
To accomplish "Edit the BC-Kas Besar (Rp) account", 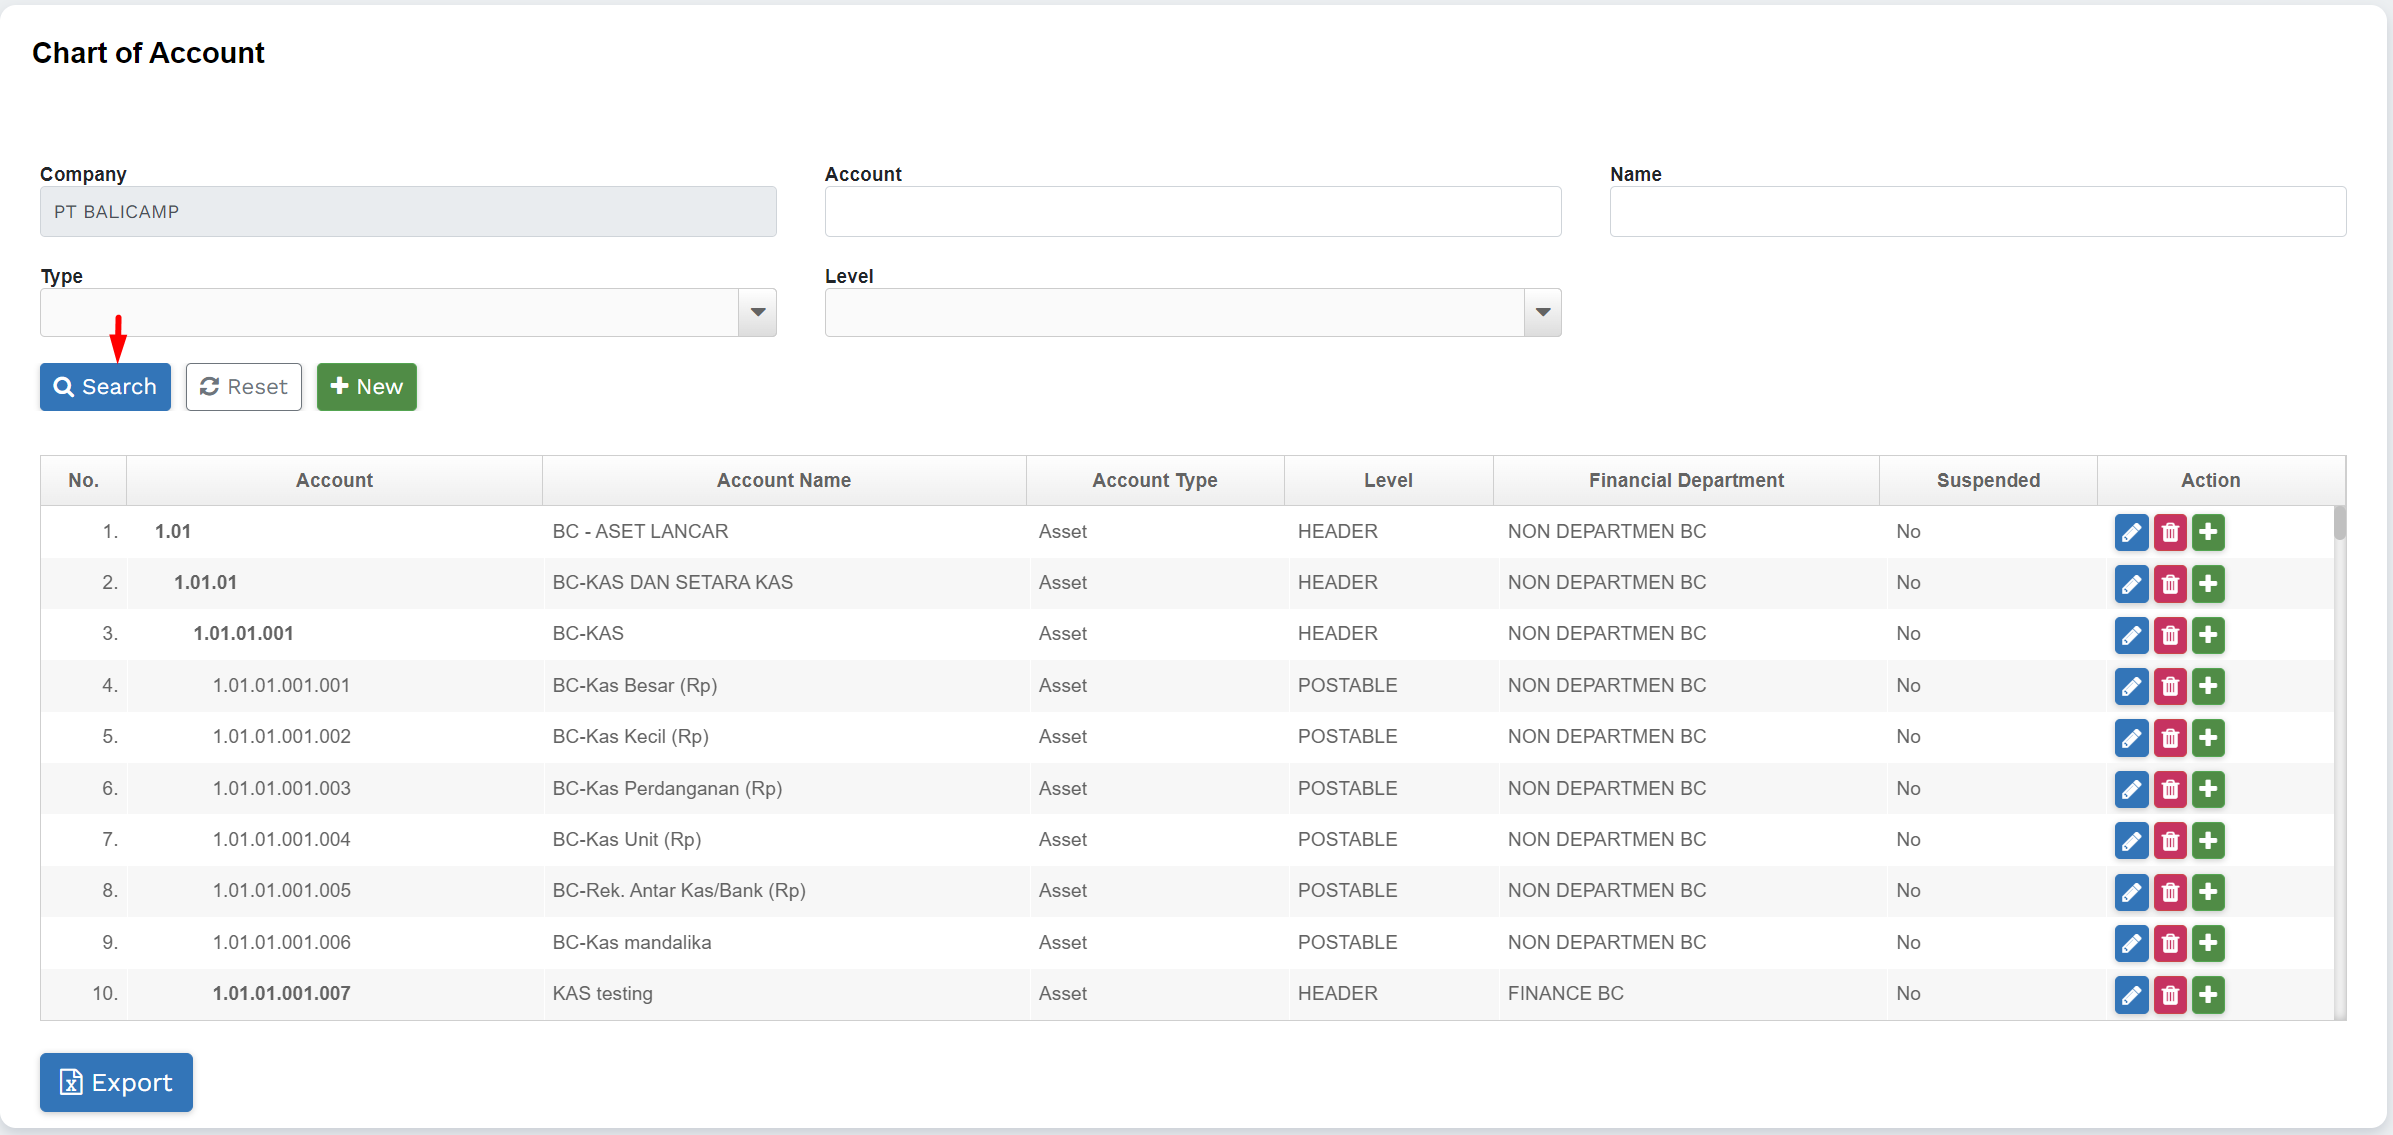I will [2131, 686].
